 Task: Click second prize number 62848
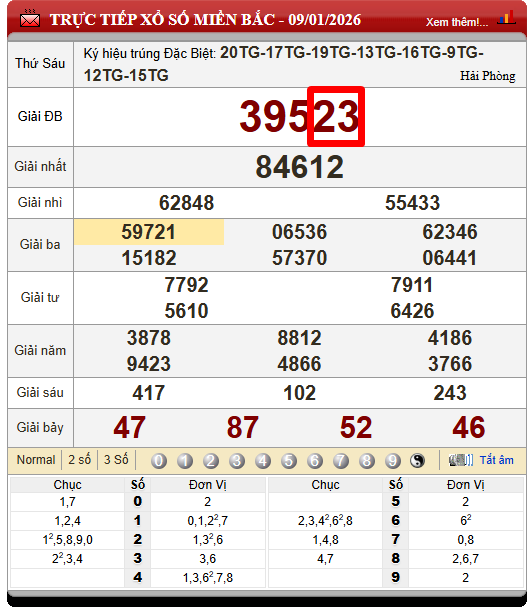click(x=187, y=203)
